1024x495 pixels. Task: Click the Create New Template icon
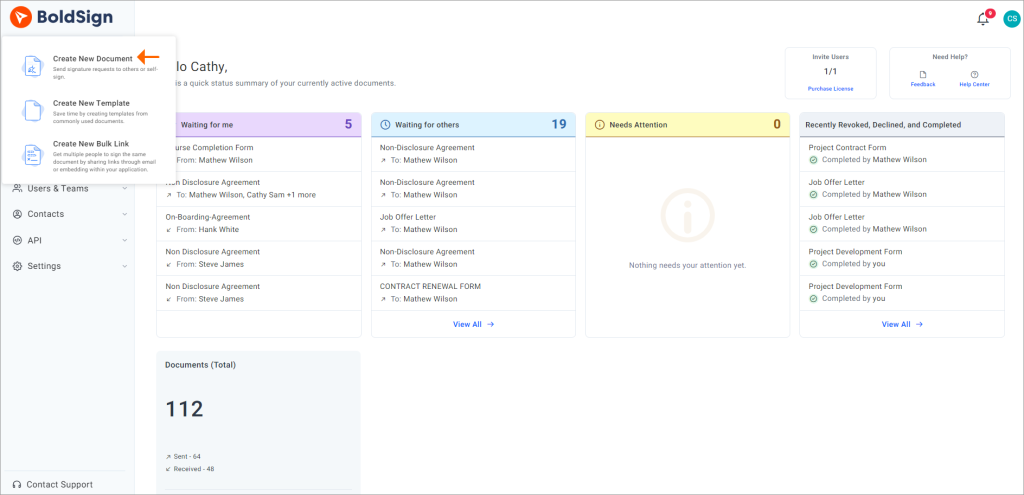(34, 110)
